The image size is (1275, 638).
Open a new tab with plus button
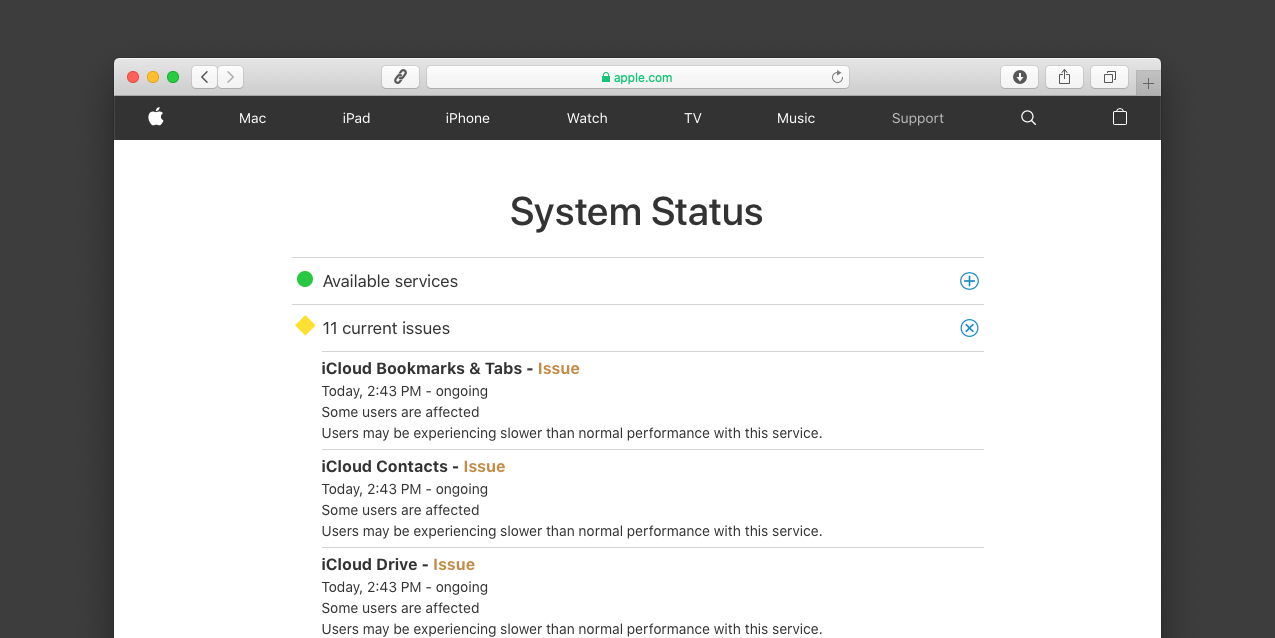point(1148,84)
